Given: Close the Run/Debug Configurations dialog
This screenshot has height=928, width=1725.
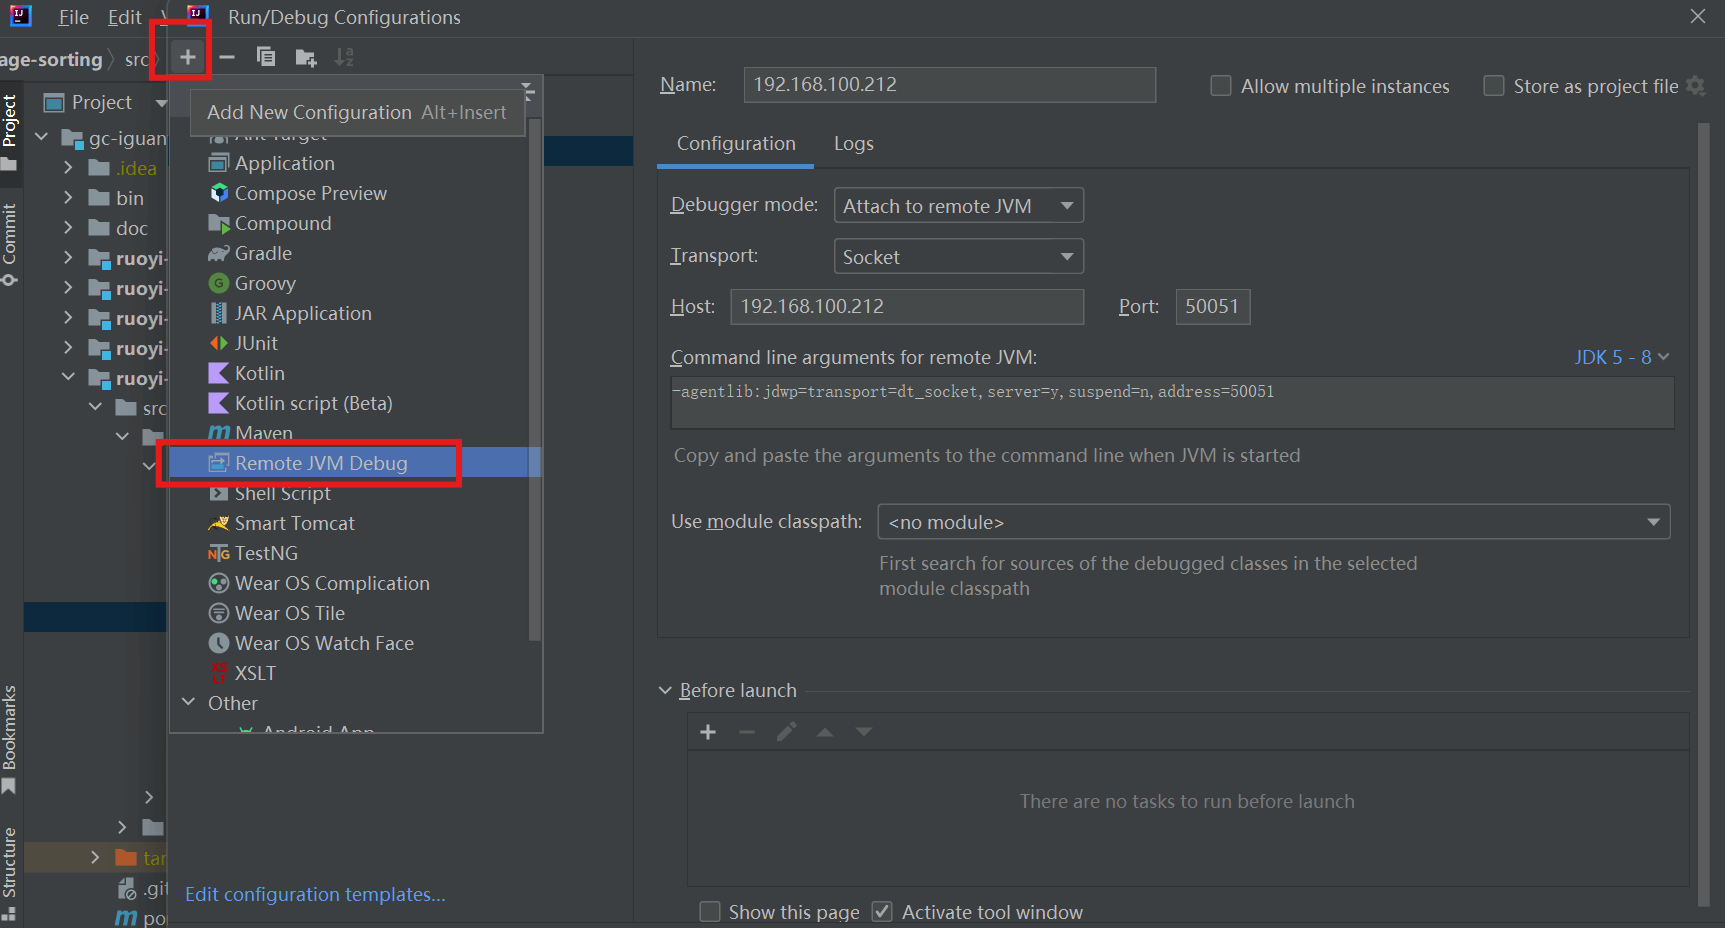Looking at the screenshot, I should (x=1697, y=16).
